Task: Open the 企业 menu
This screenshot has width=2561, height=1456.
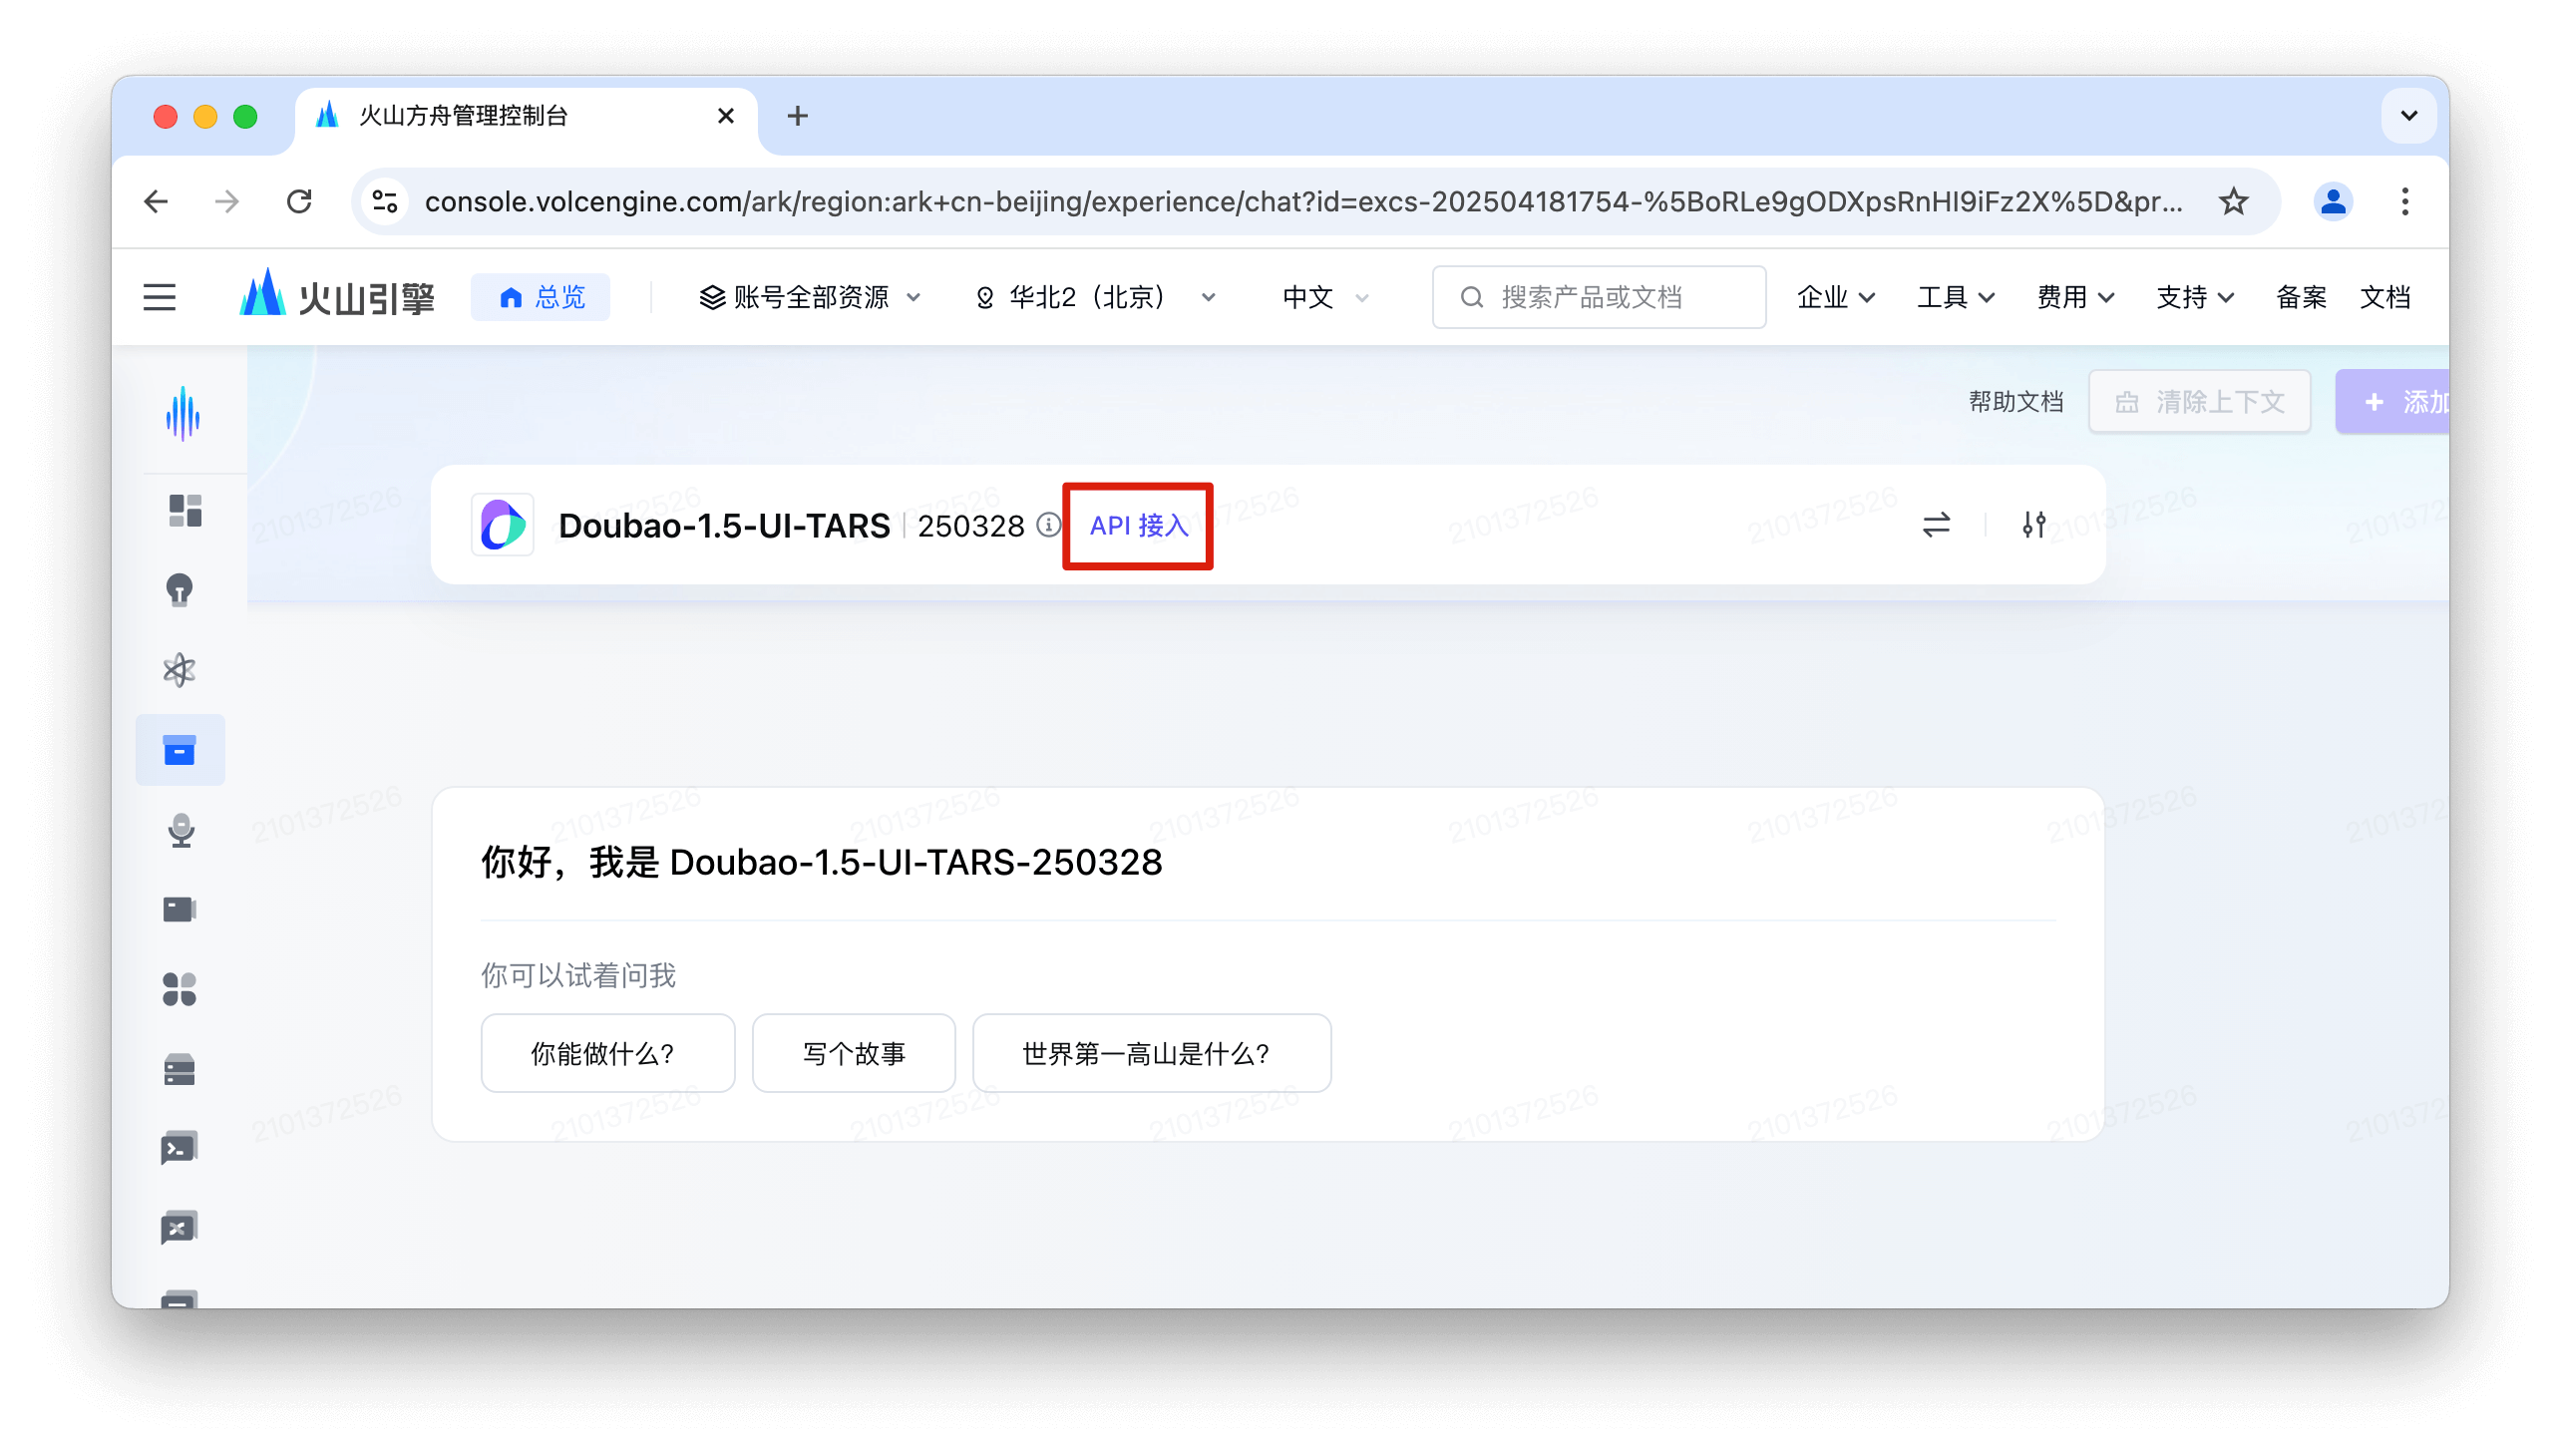Action: pos(1835,297)
